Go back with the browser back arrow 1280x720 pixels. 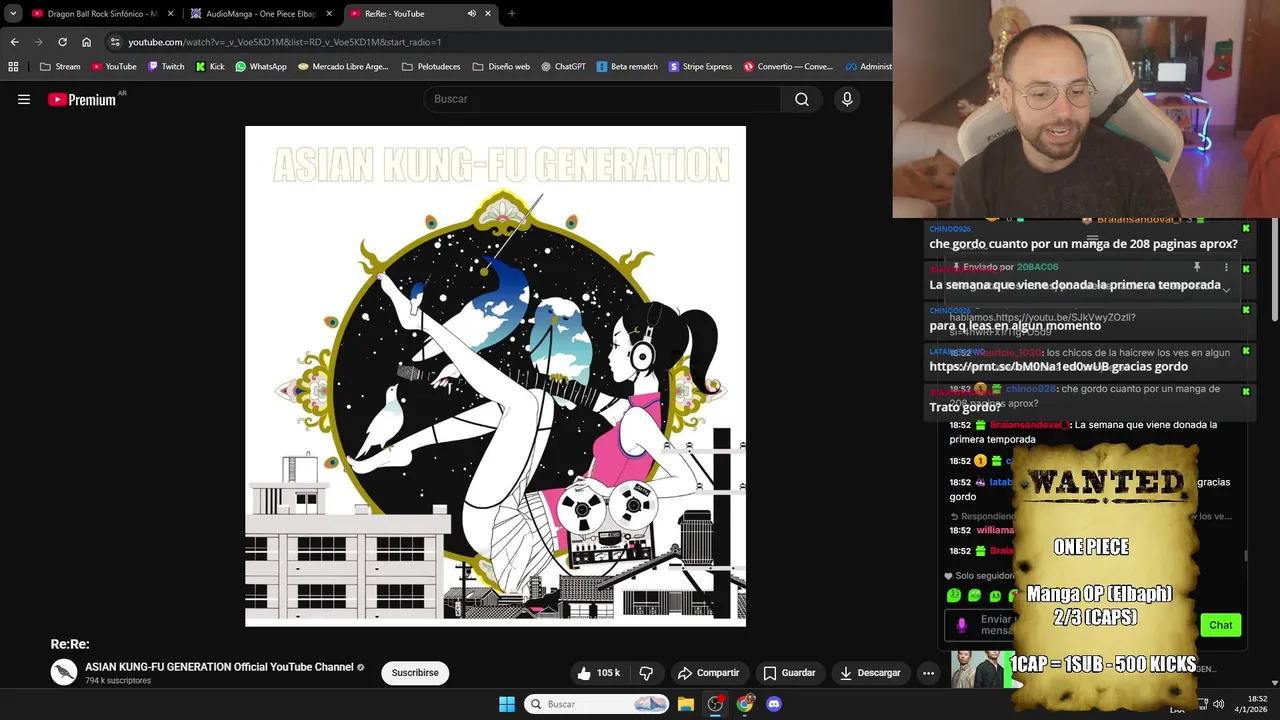pyautogui.click(x=14, y=42)
